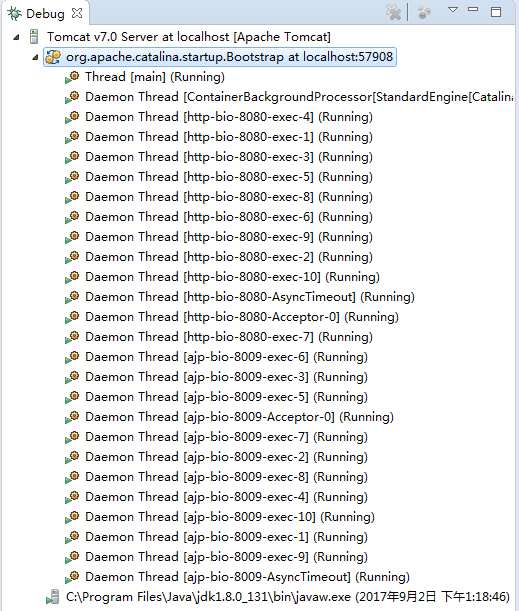Click icon of thread ajp-bio-8009-Acceptor-0
The width and height of the screenshot is (519, 611).
[72, 417]
